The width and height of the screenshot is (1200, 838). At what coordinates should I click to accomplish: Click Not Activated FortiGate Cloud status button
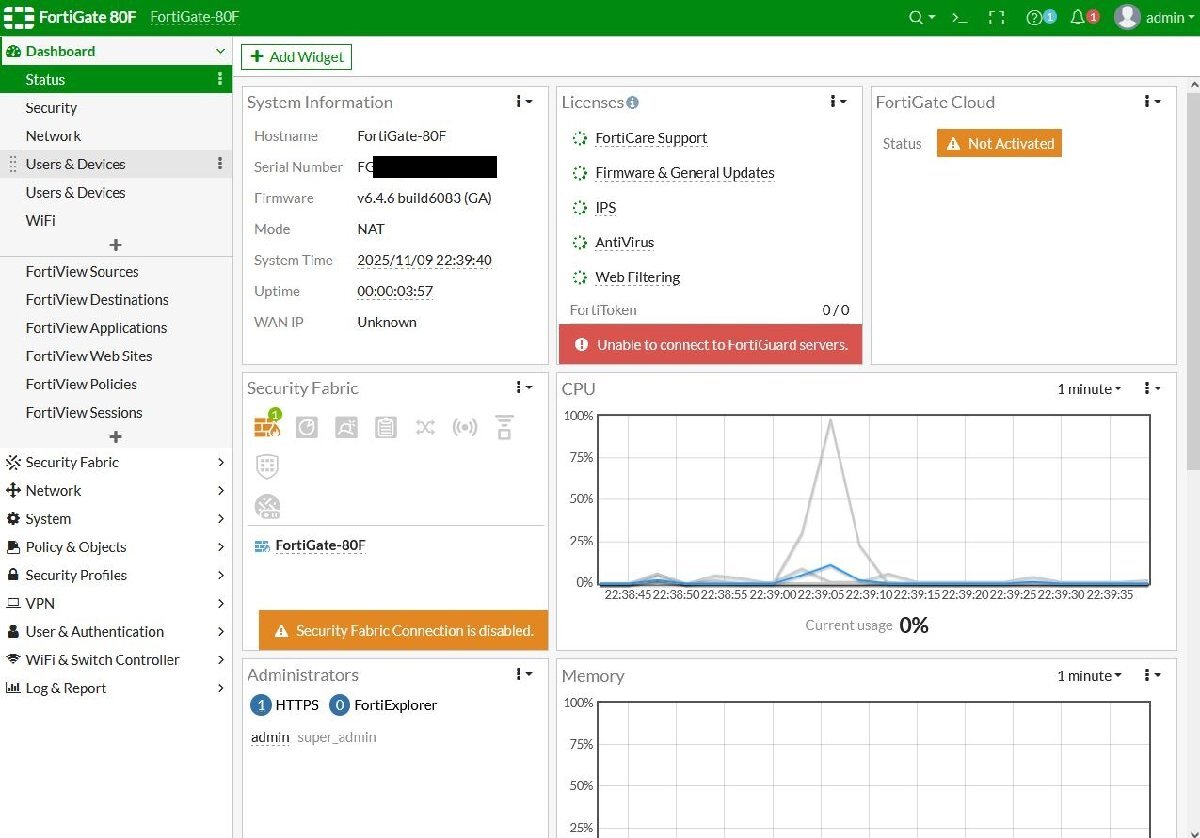(999, 144)
